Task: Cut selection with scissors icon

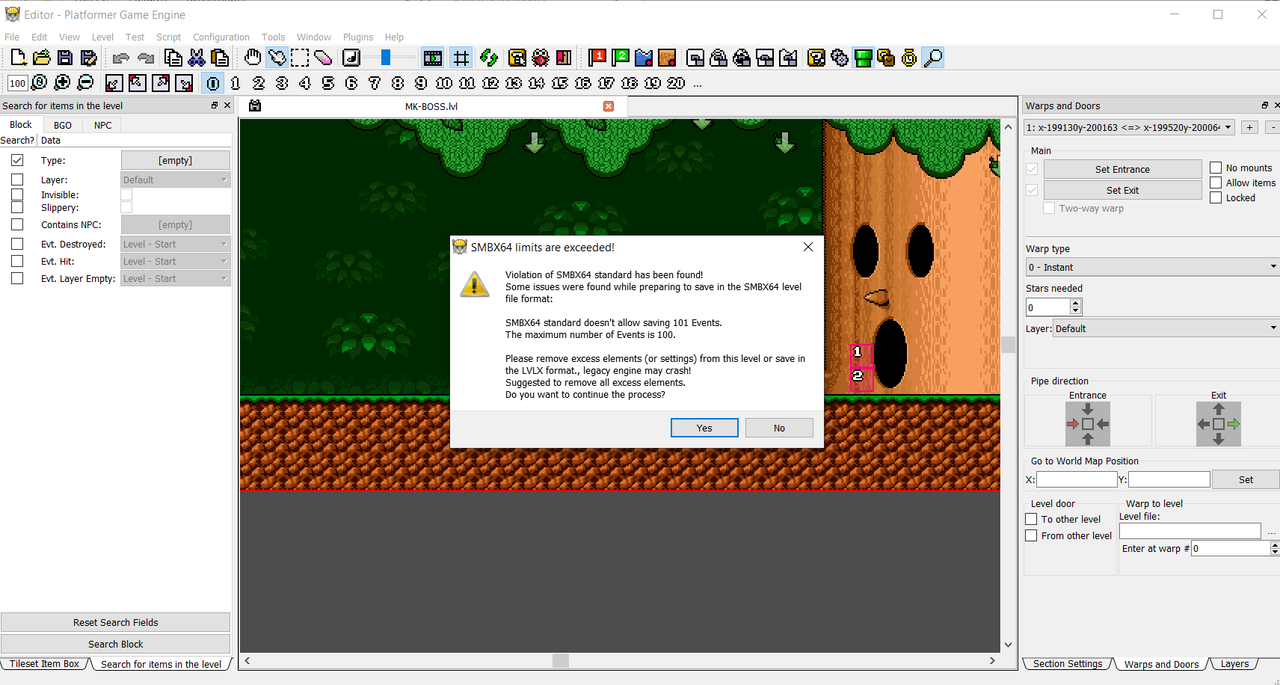Action: pyautogui.click(x=197, y=58)
